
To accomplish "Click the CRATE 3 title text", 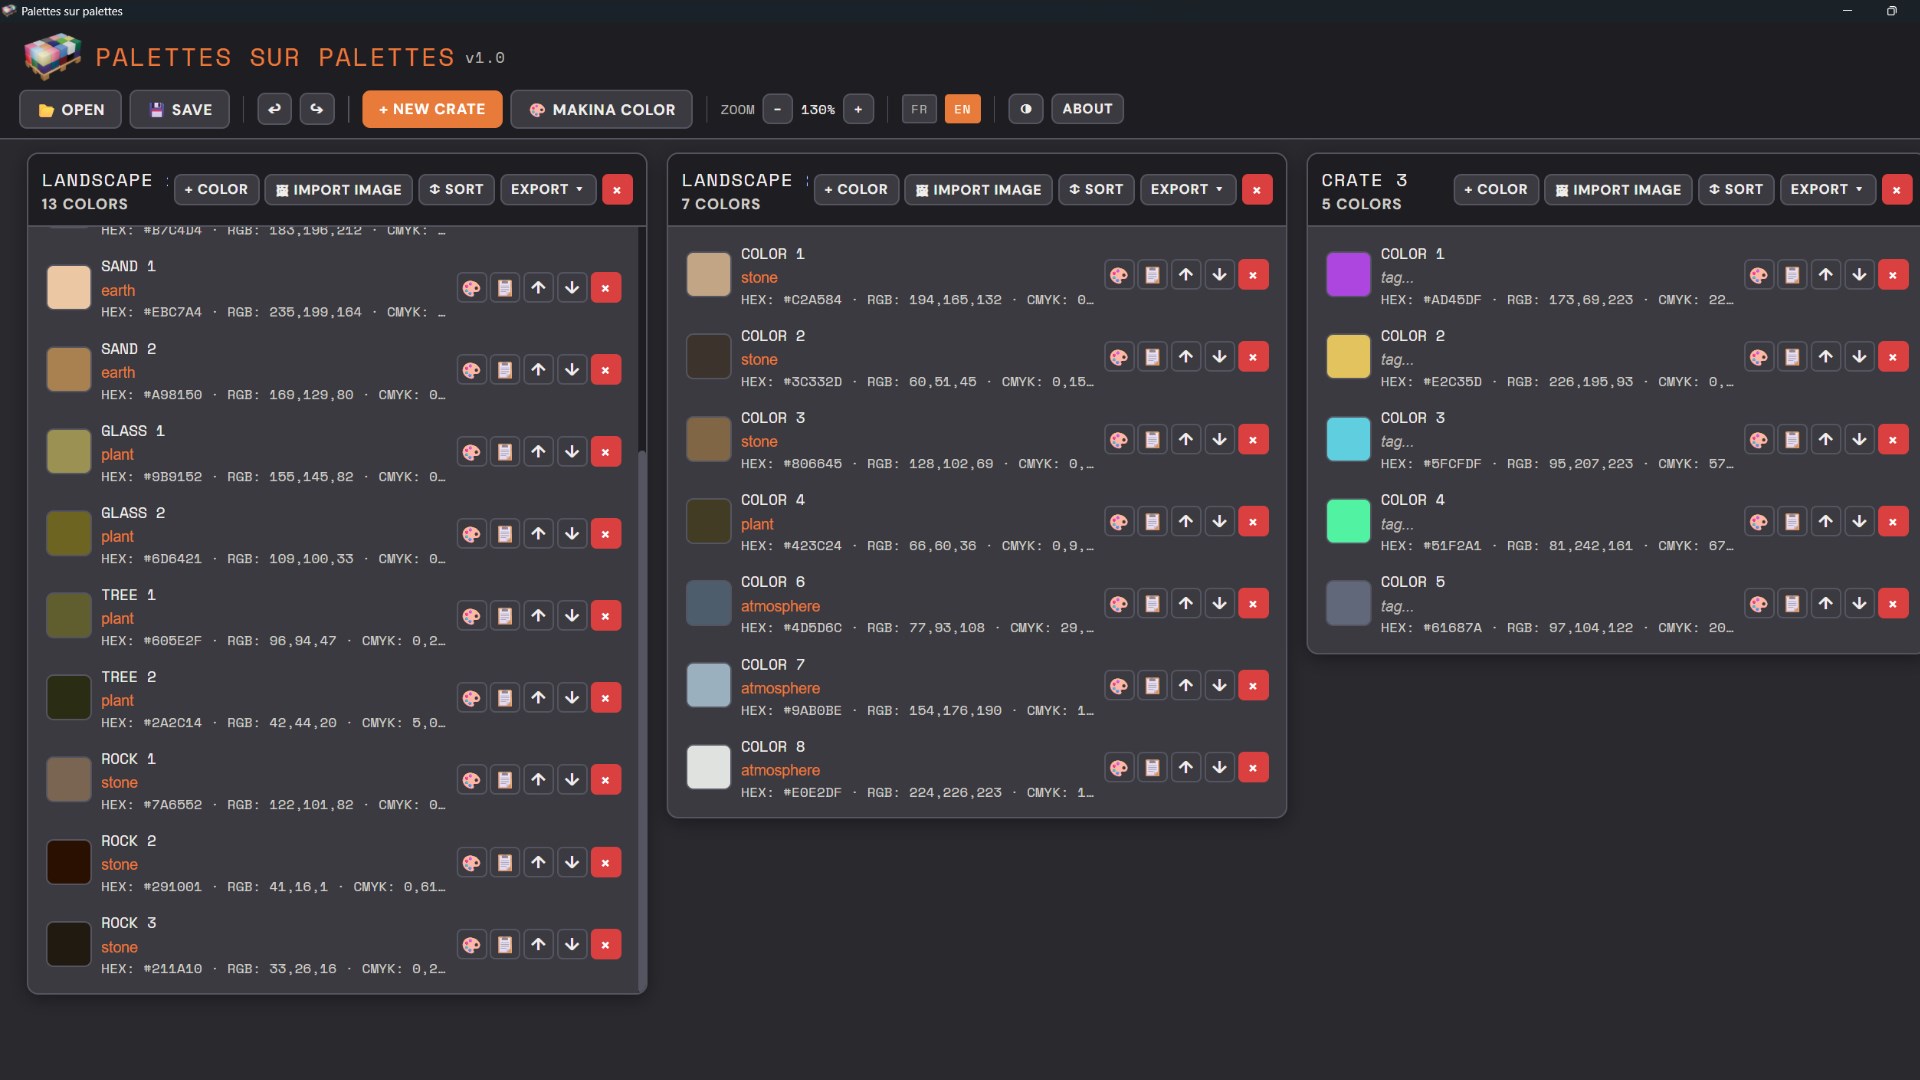I will point(1364,180).
